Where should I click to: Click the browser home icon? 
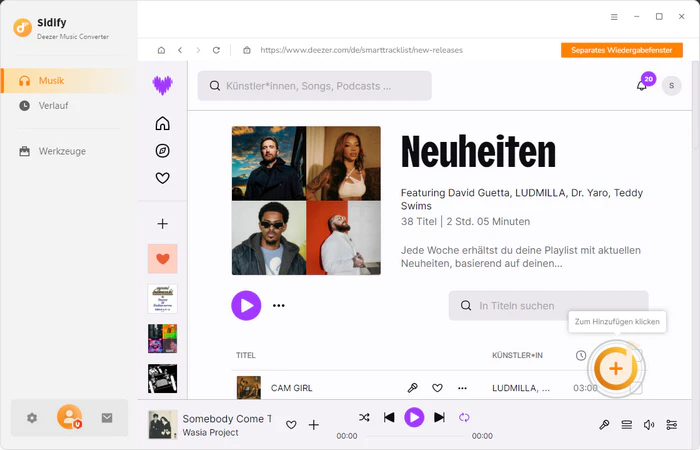(161, 50)
